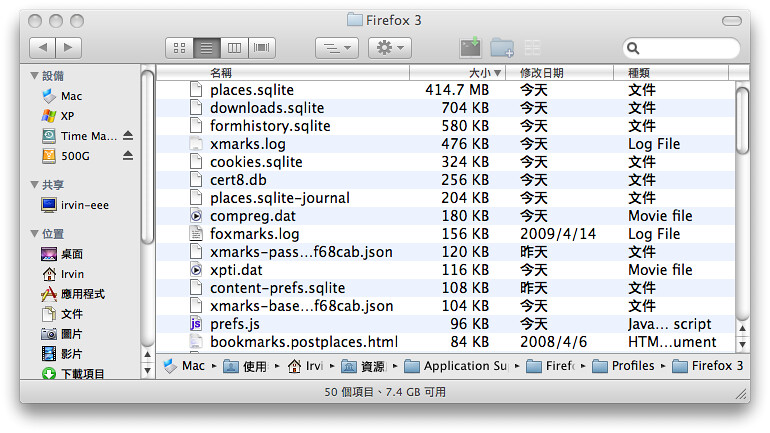Click the dimmed grid toolbar icon

coord(532,48)
